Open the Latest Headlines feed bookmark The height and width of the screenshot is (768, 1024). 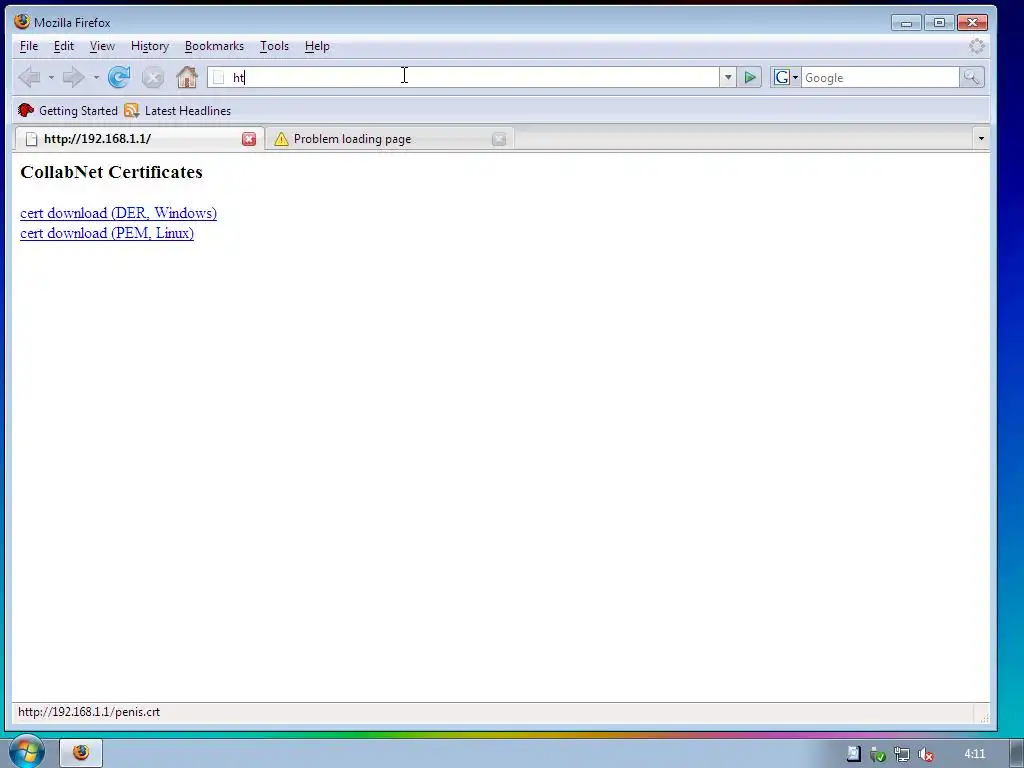coord(178,110)
